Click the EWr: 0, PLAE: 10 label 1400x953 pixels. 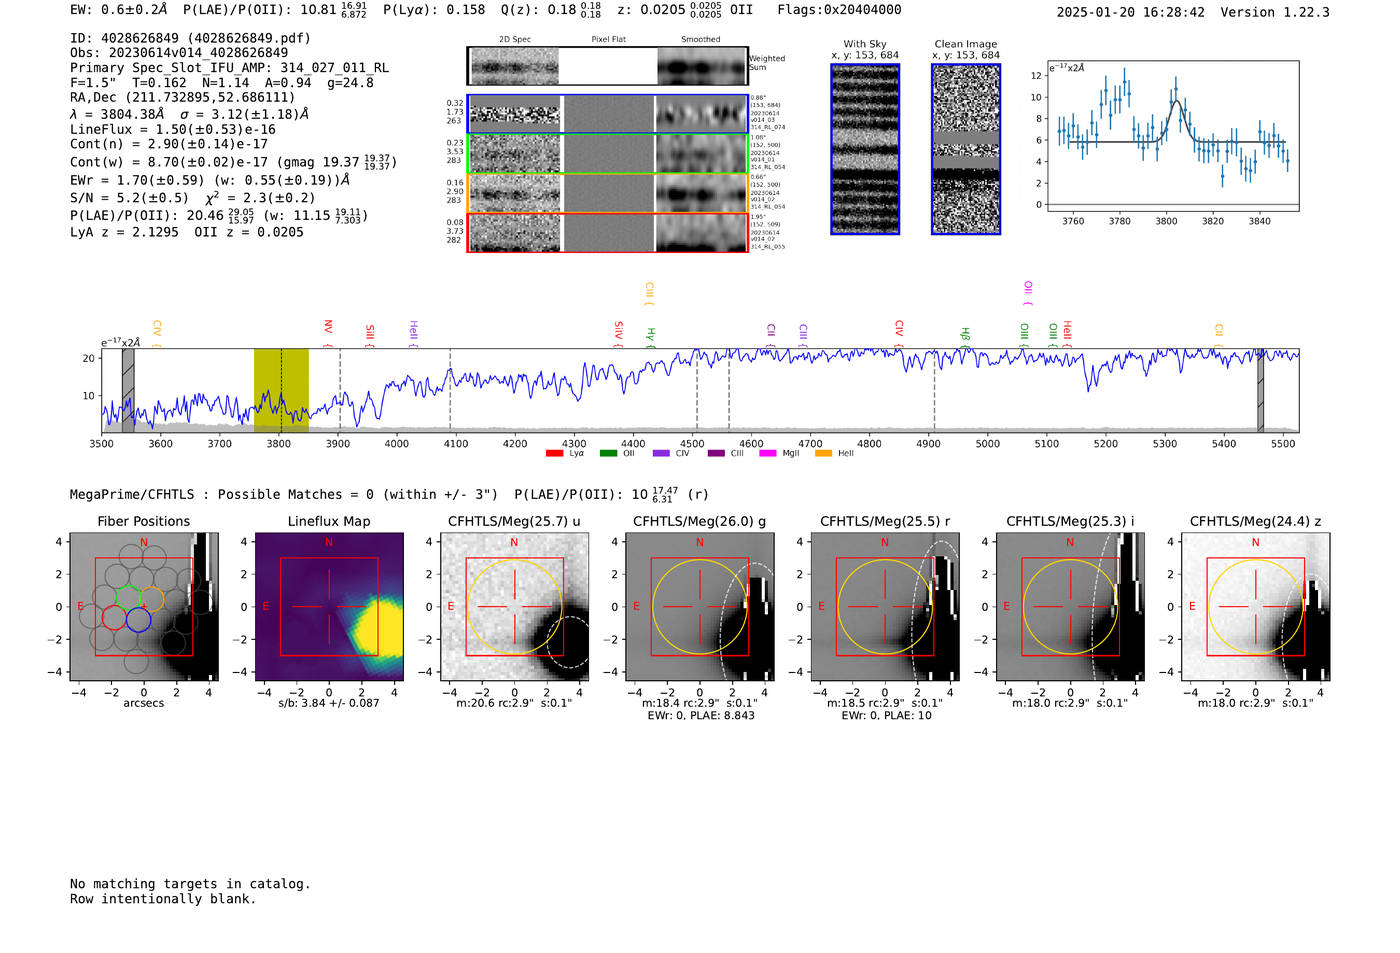point(887,716)
